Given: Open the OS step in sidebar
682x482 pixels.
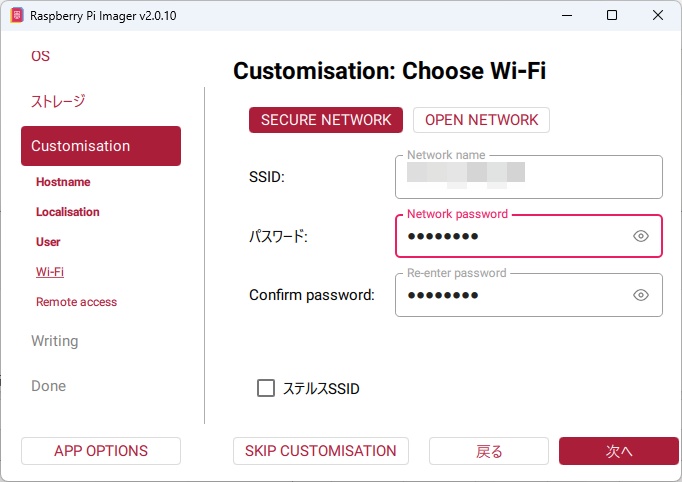Looking at the screenshot, I should (40, 56).
